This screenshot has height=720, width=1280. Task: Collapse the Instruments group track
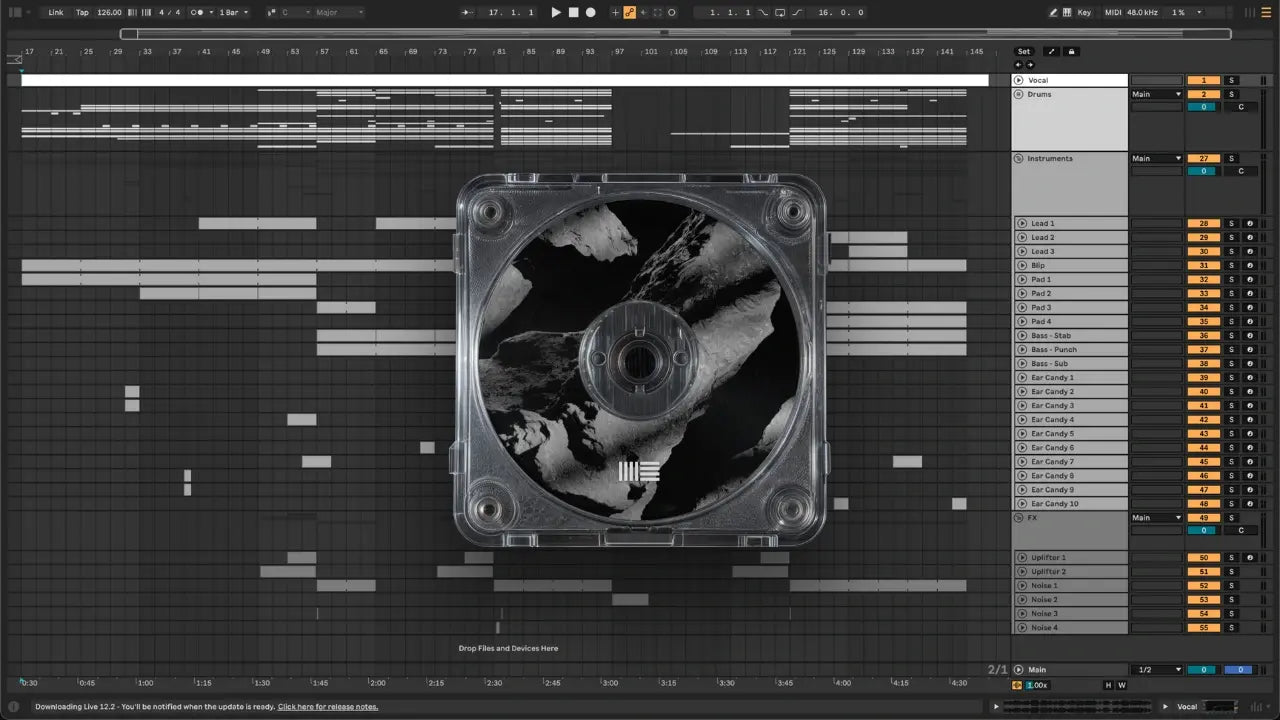[x=1018, y=159]
